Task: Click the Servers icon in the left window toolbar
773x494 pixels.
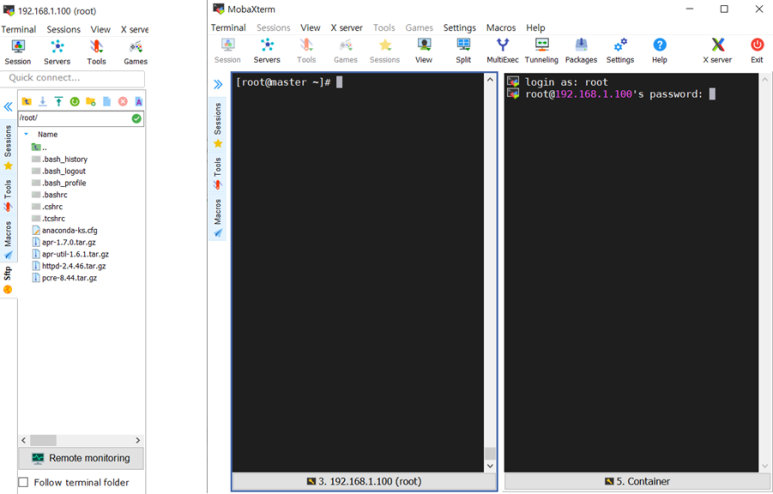Action: (57, 52)
